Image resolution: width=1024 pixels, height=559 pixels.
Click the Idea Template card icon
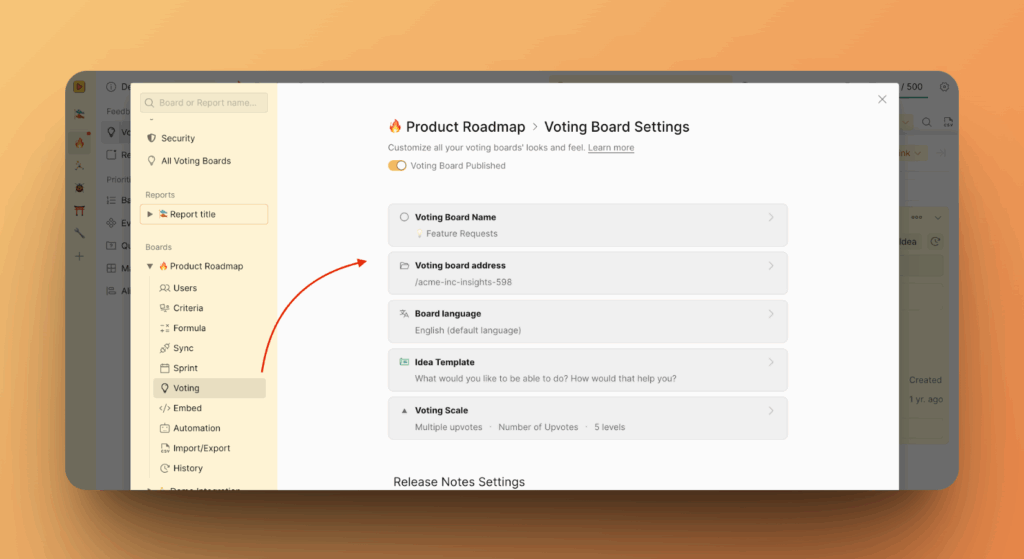pyautogui.click(x=404, y=362)
